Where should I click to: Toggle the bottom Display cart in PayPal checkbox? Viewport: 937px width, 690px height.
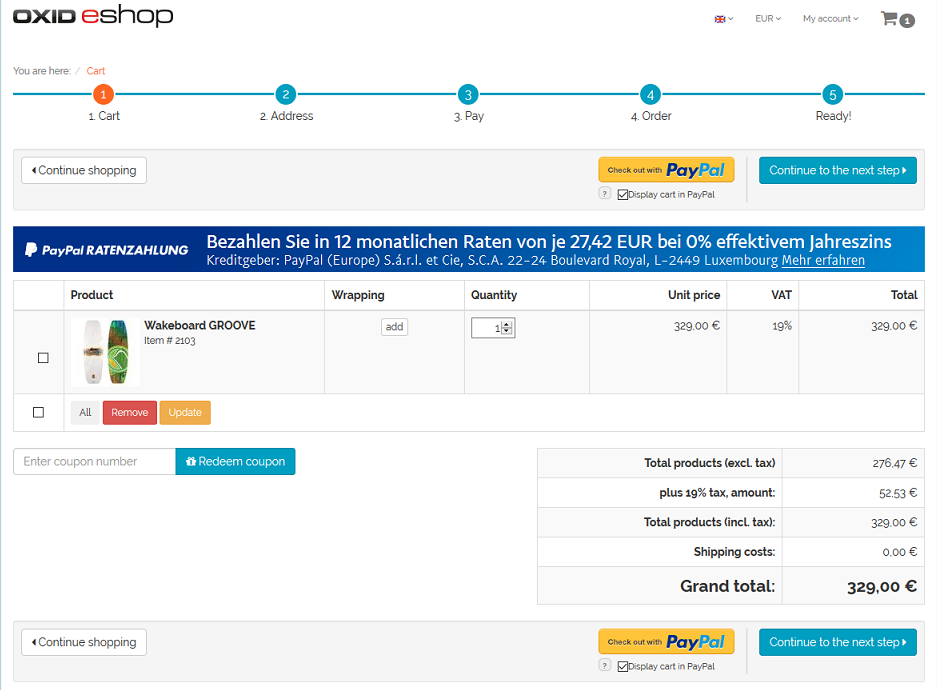point(623,667)
